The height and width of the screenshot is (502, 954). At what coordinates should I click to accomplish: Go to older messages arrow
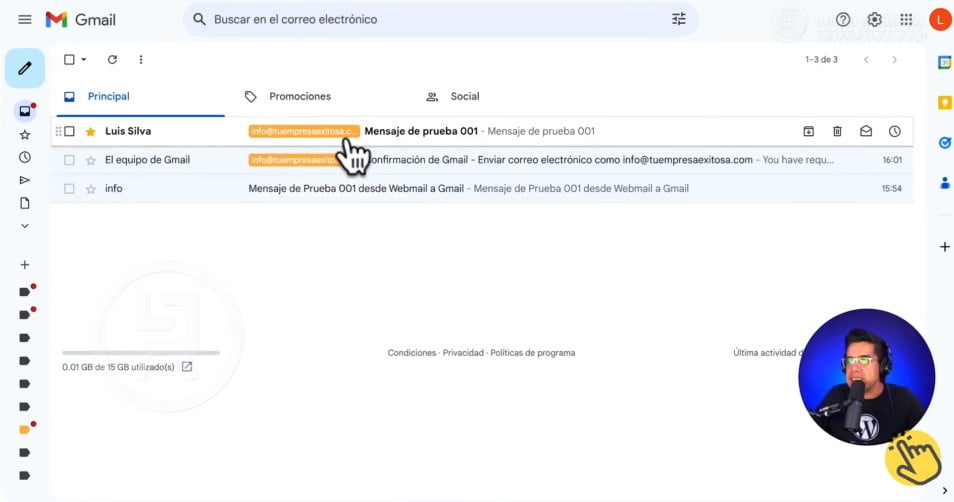coord(894,60)
